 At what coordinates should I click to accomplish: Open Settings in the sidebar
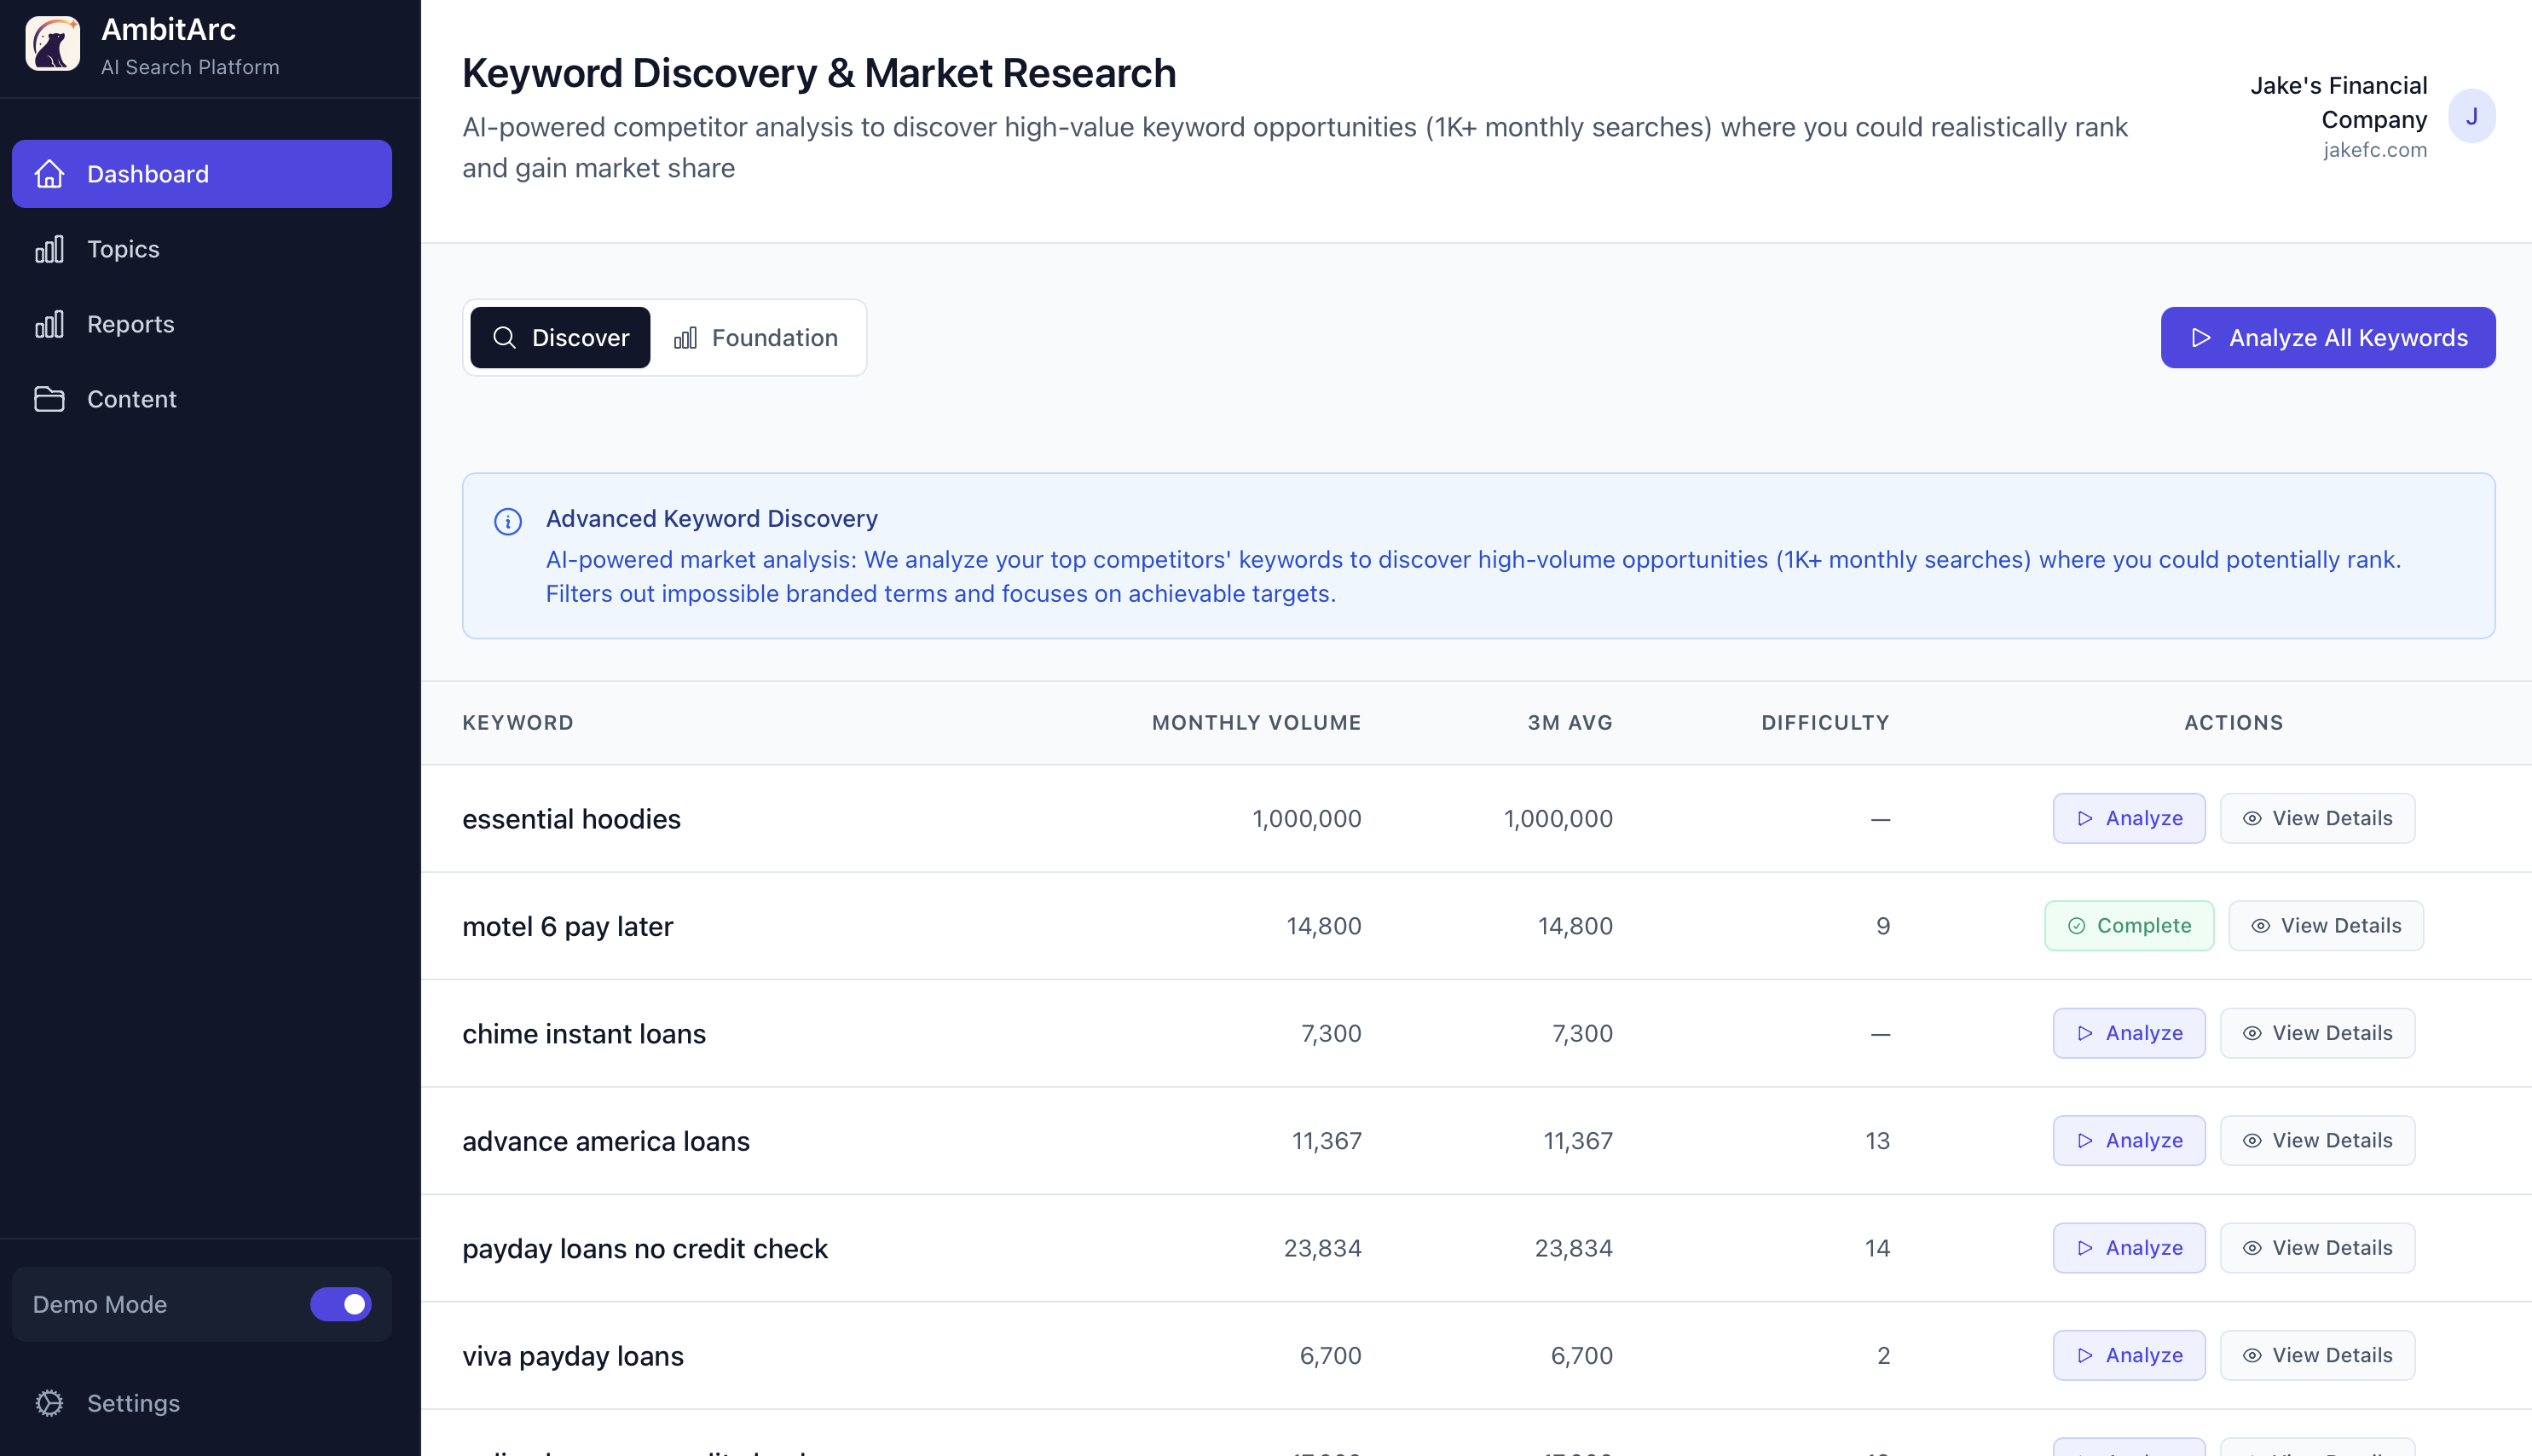[x=202, y=1403]
